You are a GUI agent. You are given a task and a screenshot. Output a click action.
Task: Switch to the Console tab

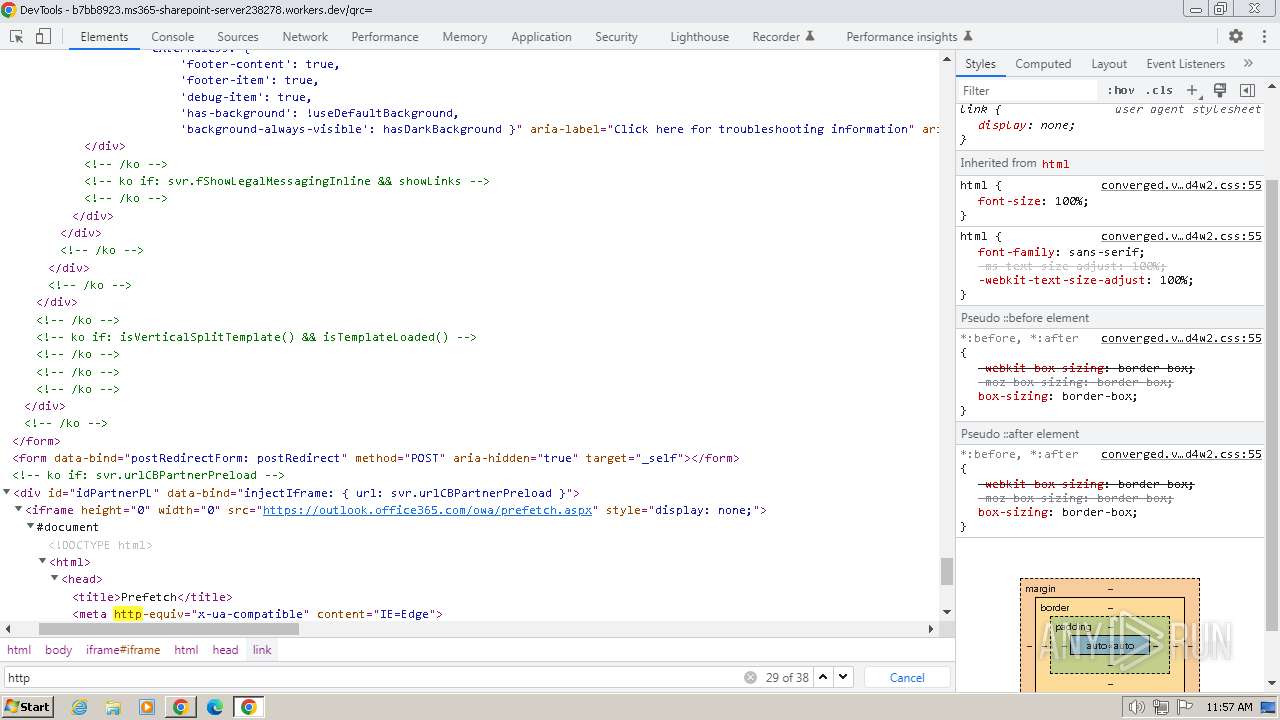click(172, 36)
